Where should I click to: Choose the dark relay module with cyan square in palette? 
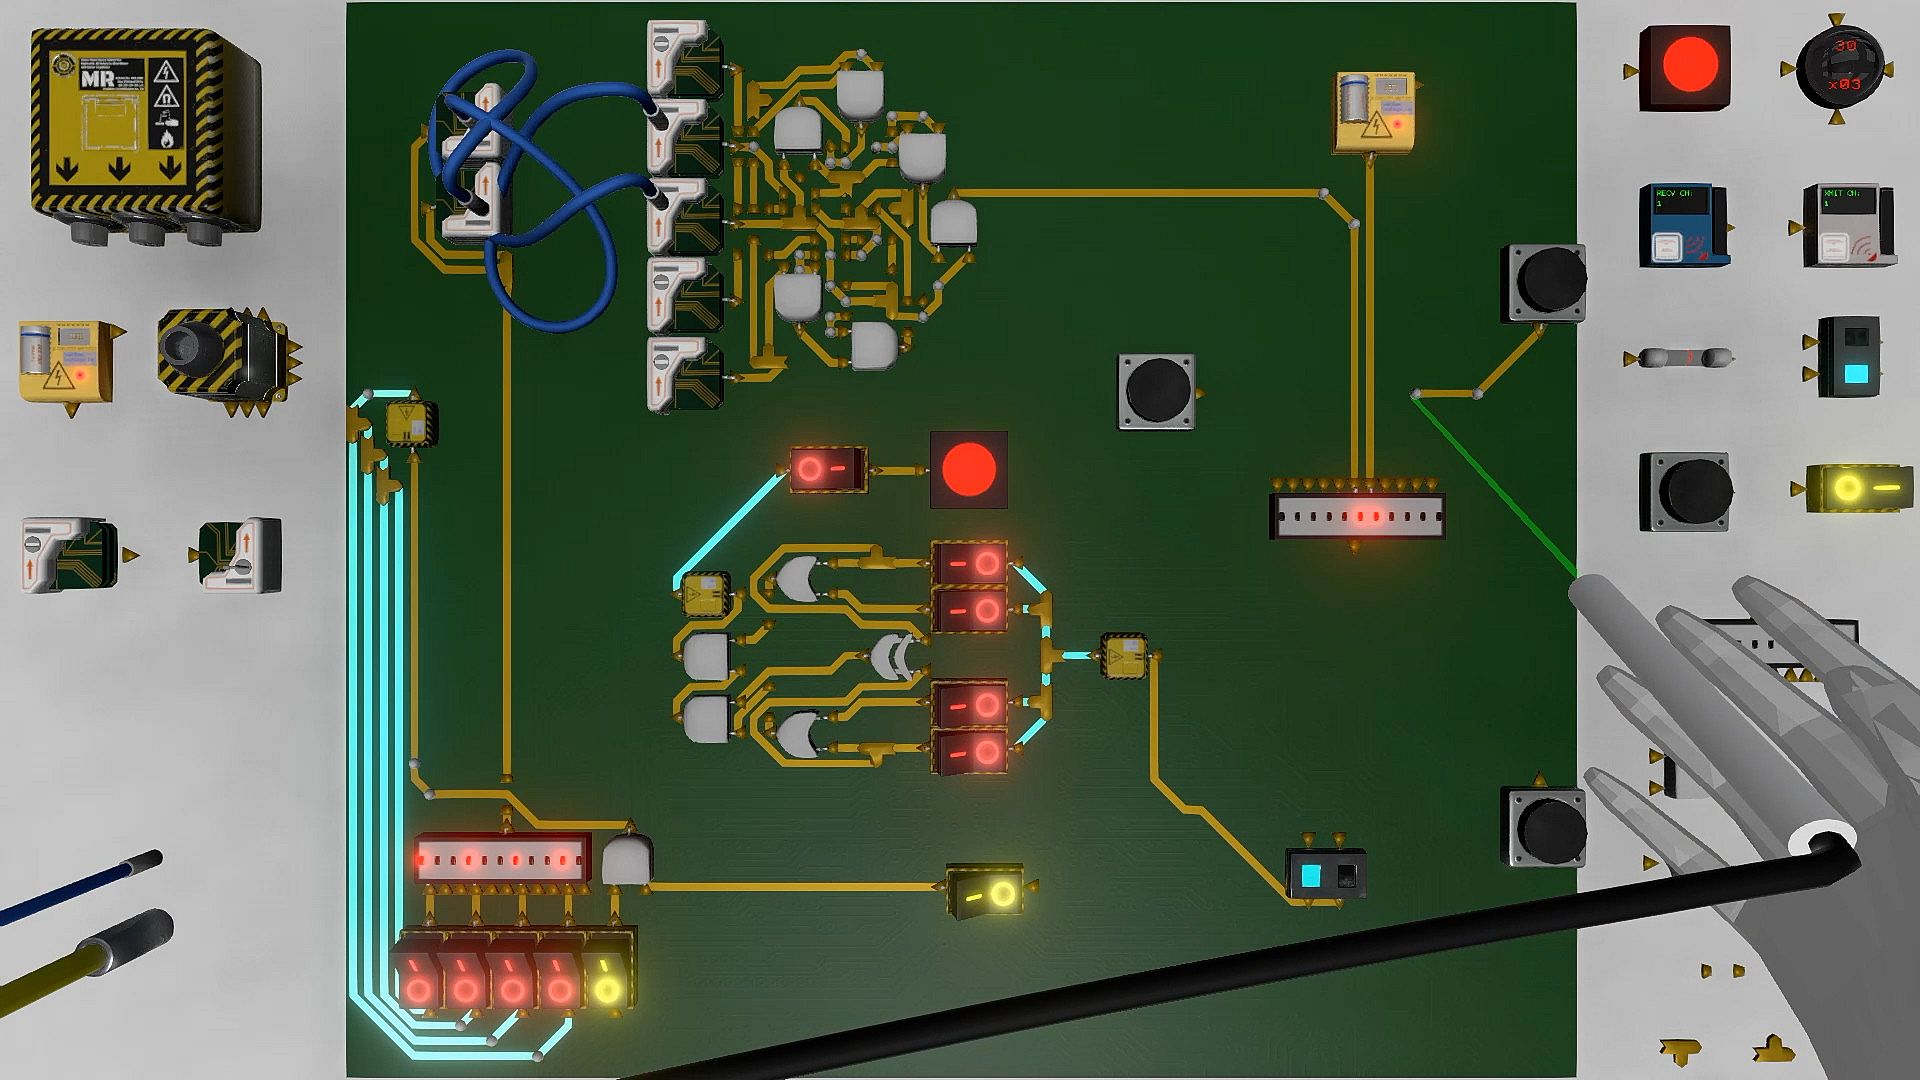1850,357
